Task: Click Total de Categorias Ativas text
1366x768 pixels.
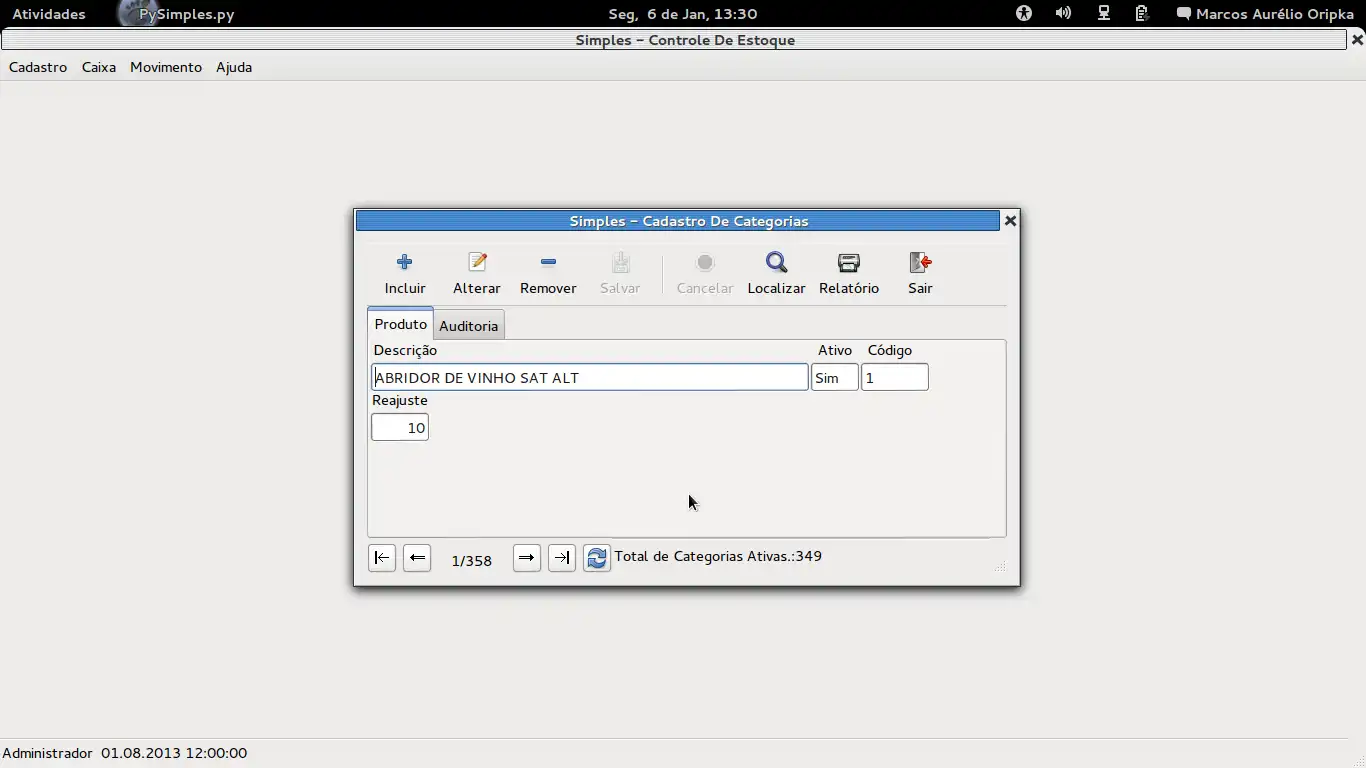Action: pyautogui.click(x=718, y=556)
